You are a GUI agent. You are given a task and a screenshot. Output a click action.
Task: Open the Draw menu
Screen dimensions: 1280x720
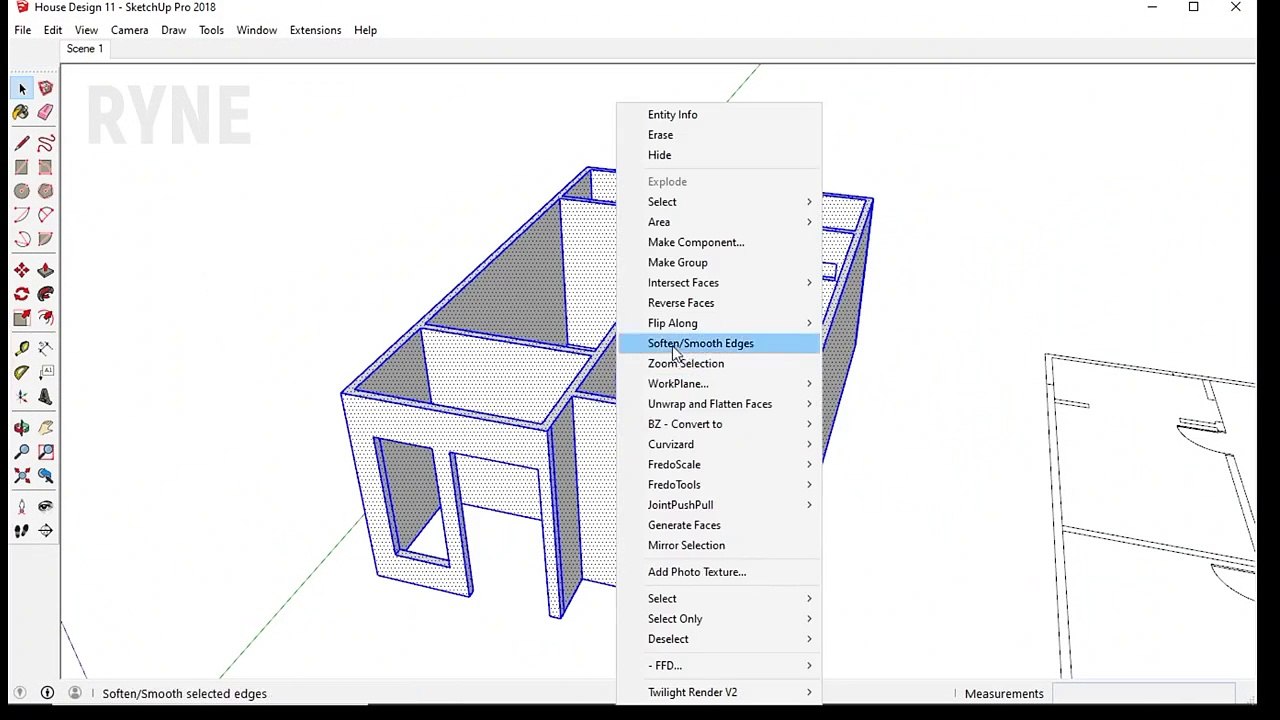(x=173, y=30)
